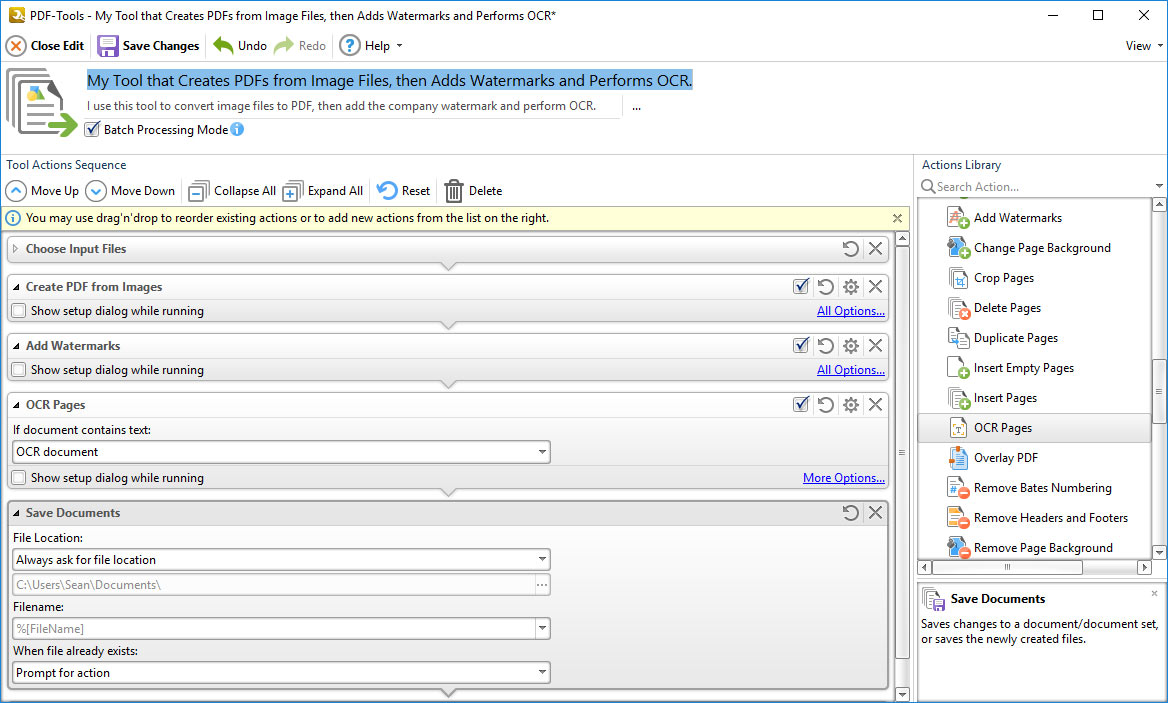The width and height of the screenshot is (1168, 703).
Task: Click the Batch Processing Mode info icon
Action: (237, 130)
